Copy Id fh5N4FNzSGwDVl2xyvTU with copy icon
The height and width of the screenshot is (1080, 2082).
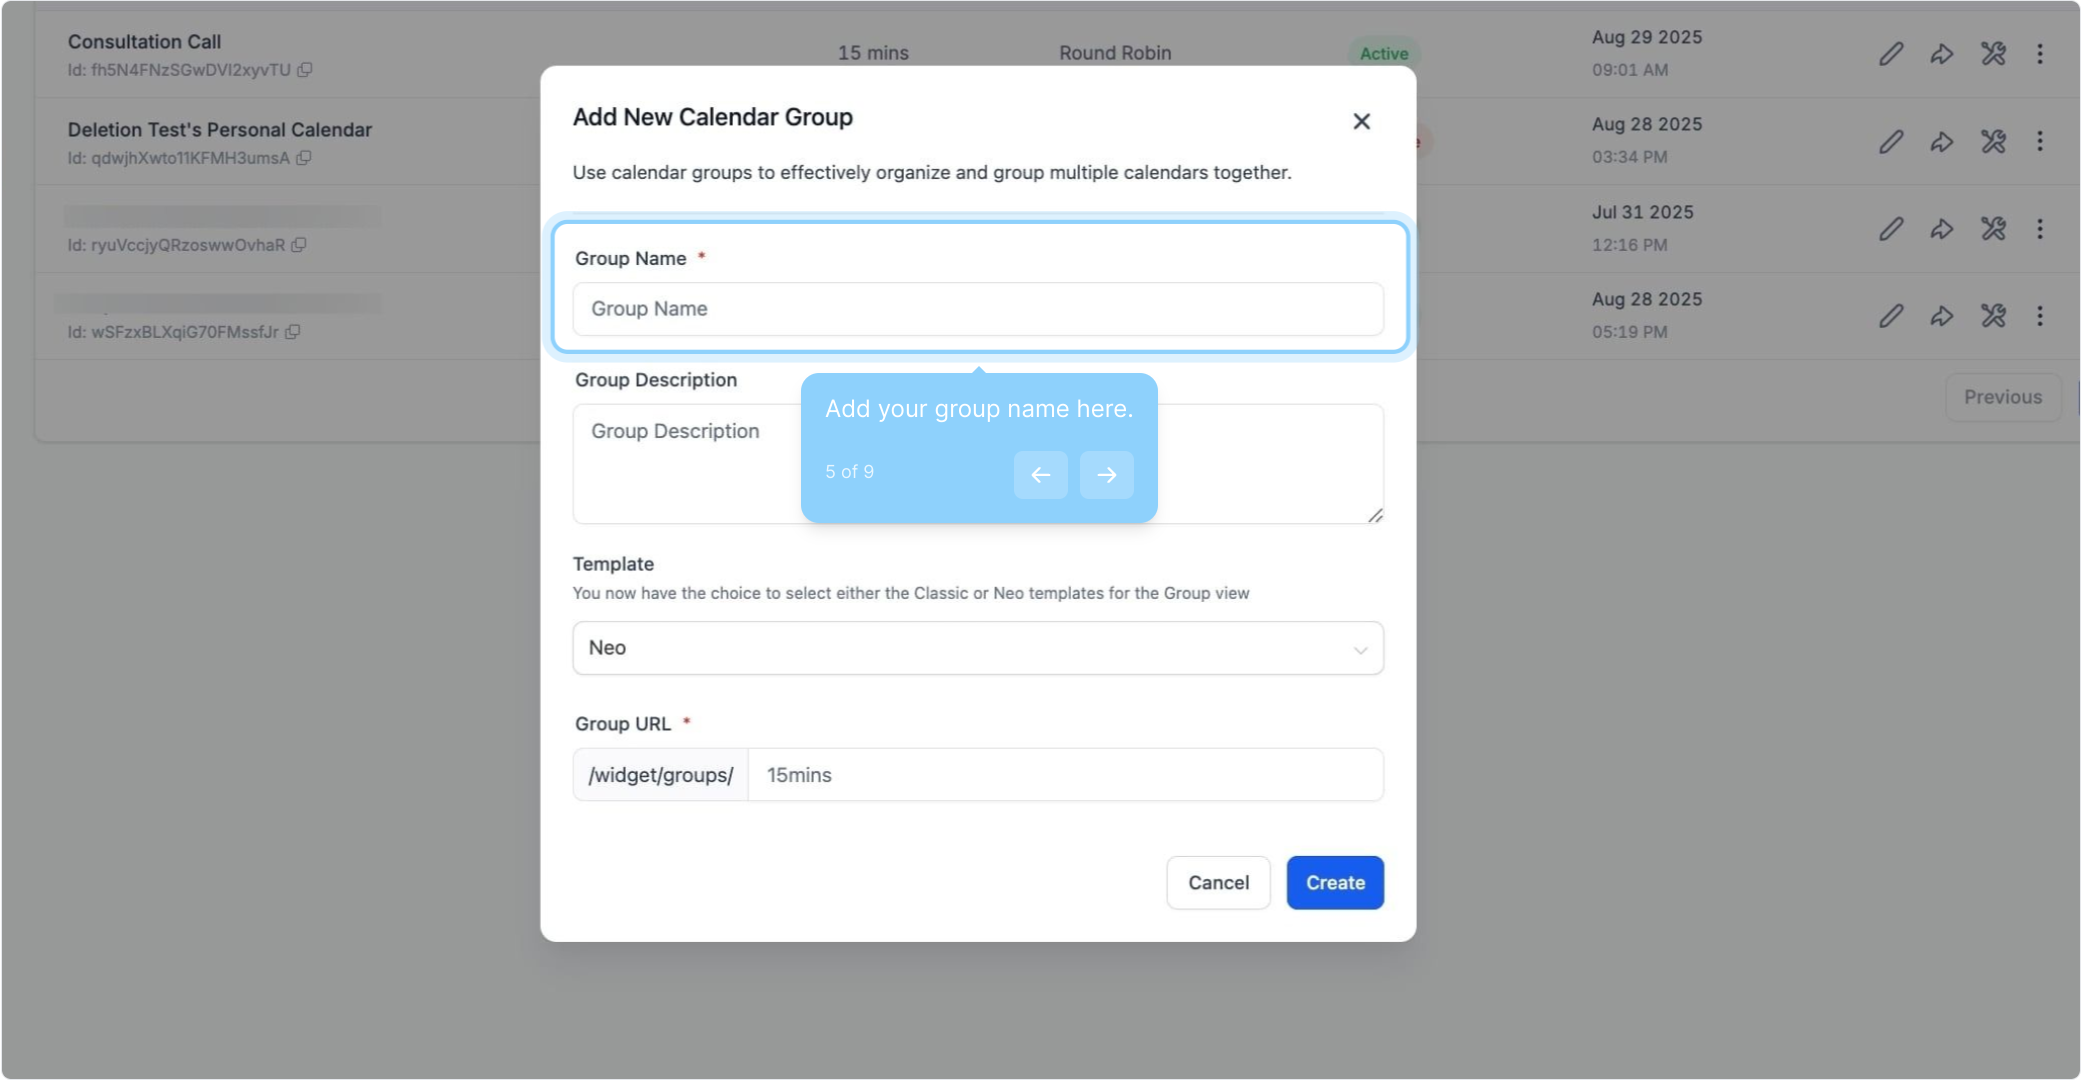pyautogui.click(x=305, y=70)
